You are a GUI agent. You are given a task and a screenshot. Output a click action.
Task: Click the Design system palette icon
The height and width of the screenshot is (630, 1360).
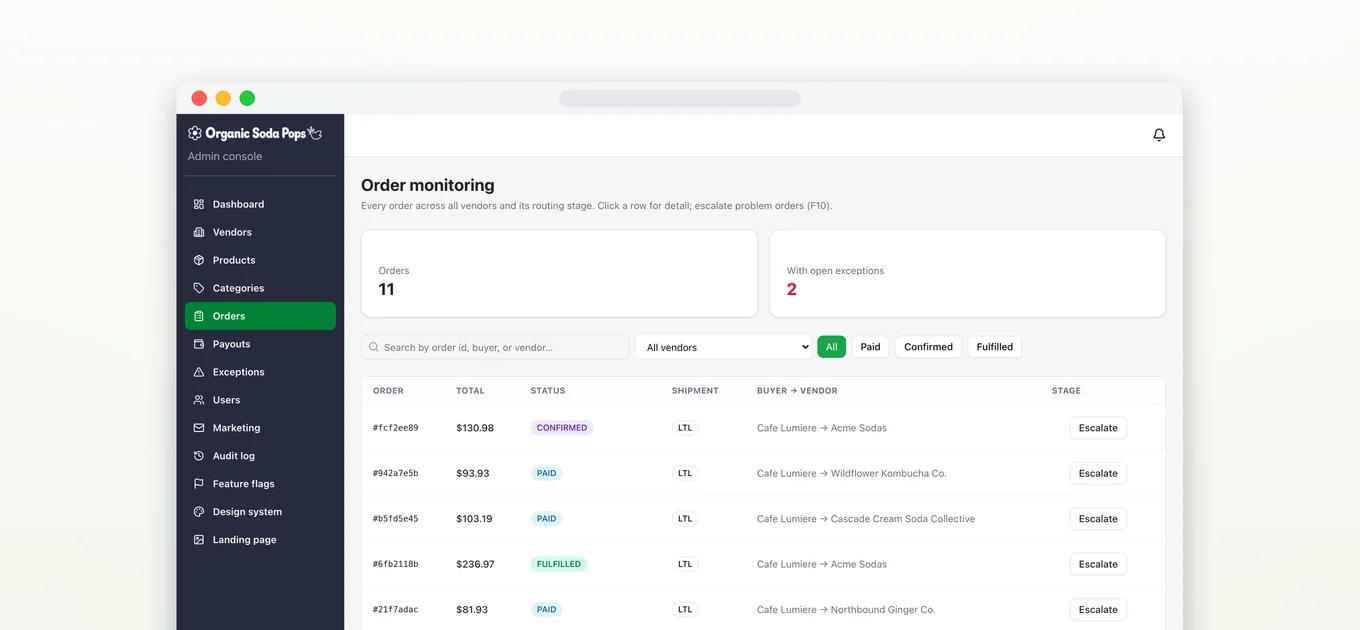(199, 512)
